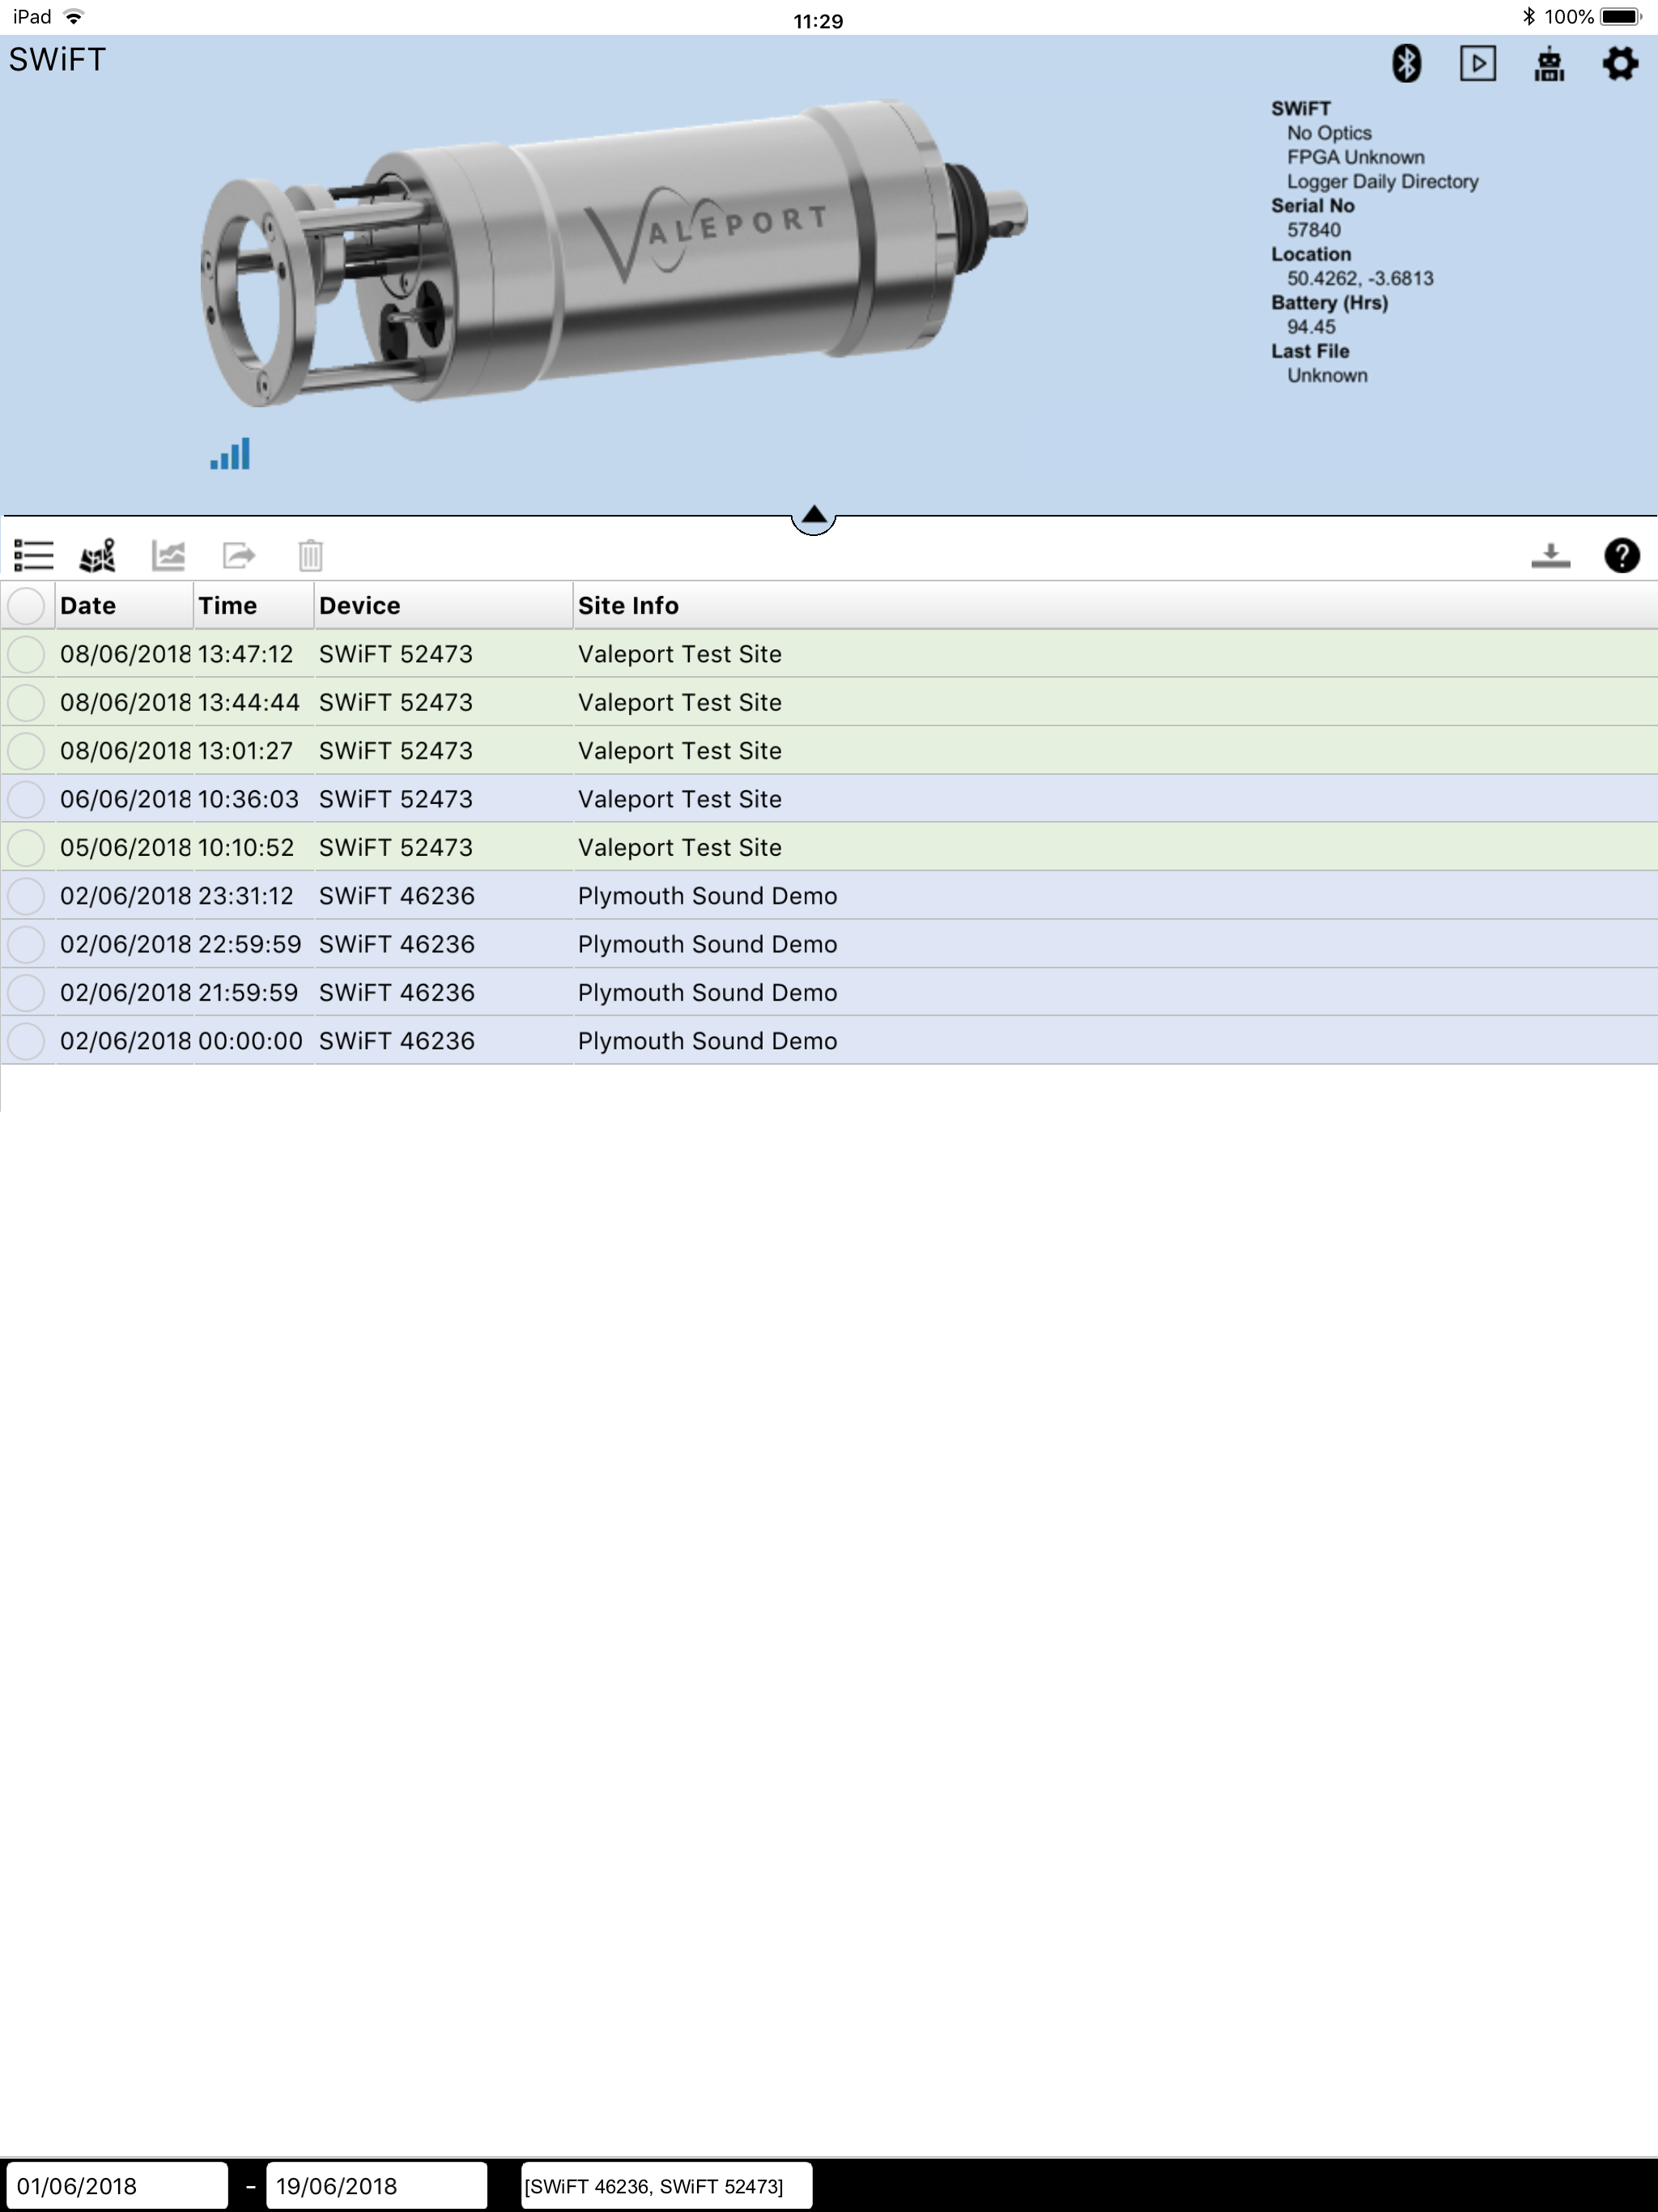Tap the location 50.4262, -3.6813
1658x2212 pixels.
pos(1360,278)
